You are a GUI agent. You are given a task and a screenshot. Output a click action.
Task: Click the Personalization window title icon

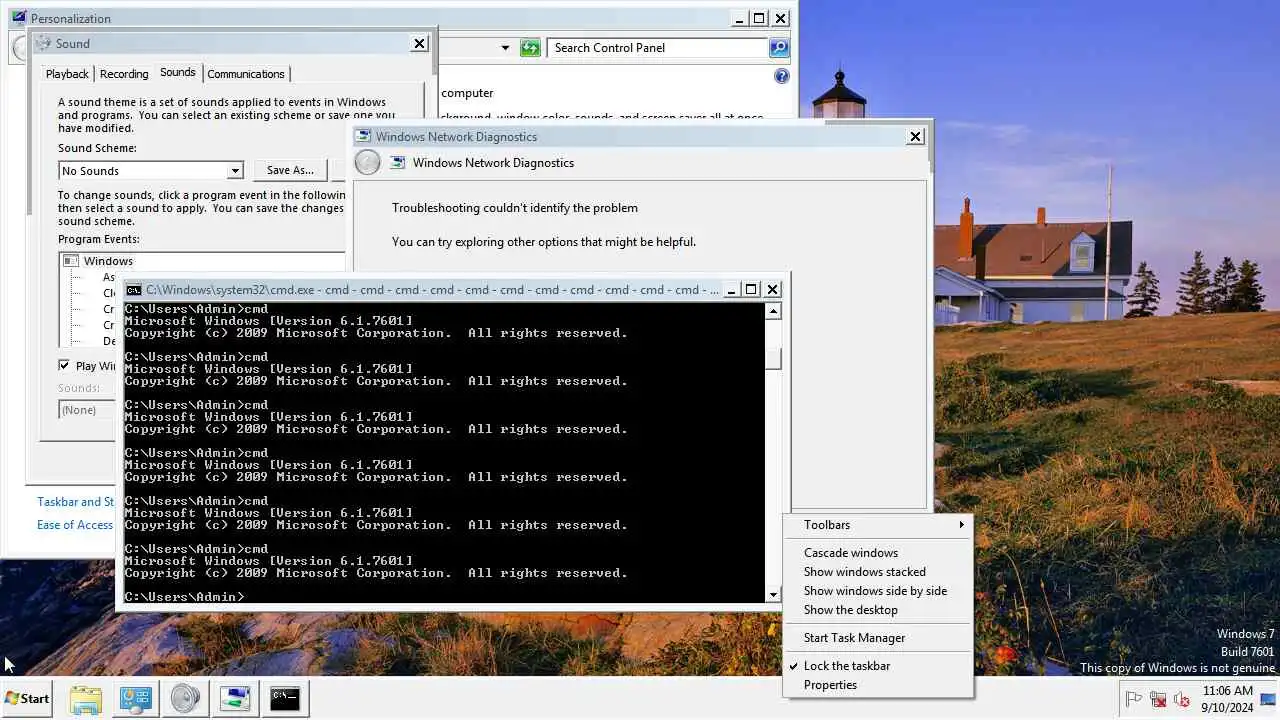(18, 18)
